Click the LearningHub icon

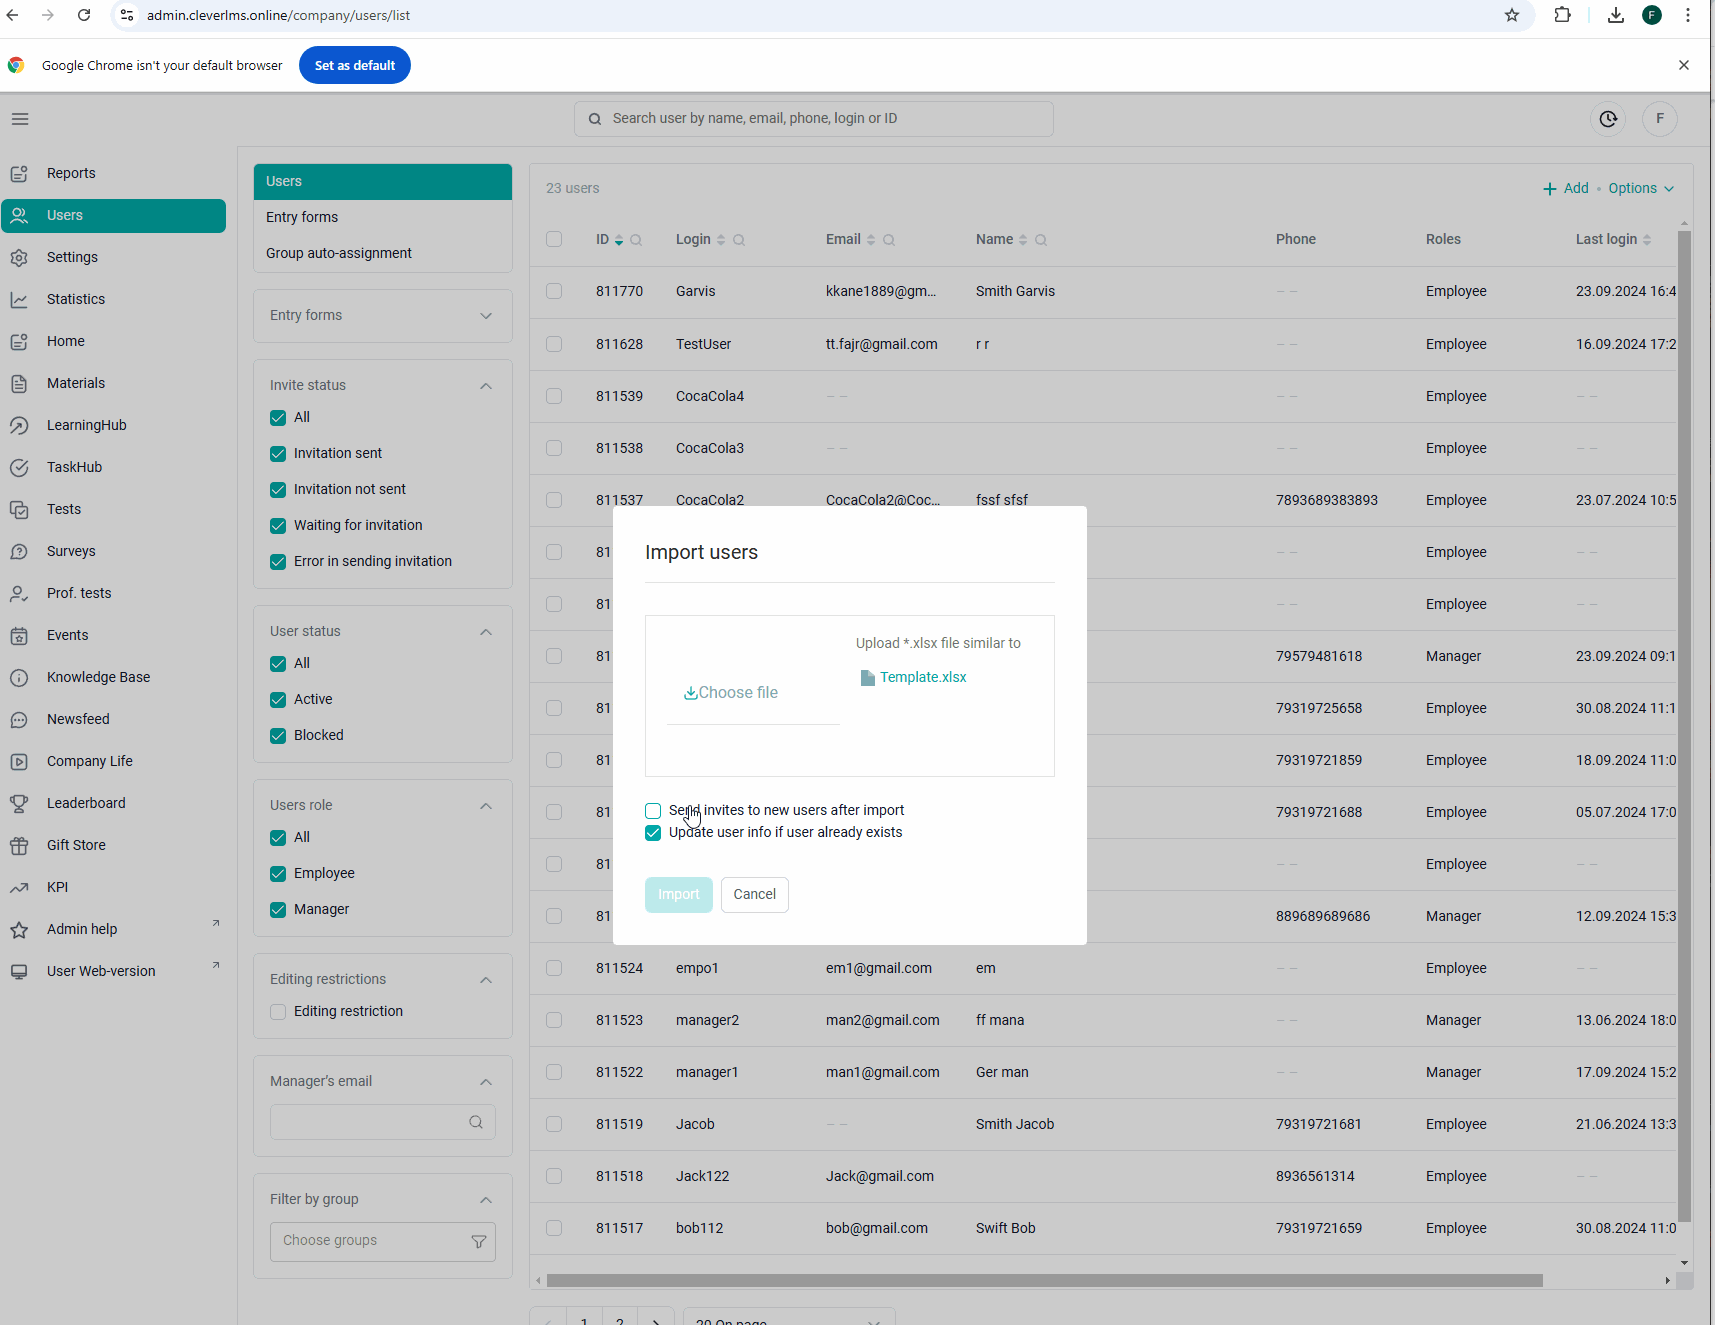click(x=19, y=425)
